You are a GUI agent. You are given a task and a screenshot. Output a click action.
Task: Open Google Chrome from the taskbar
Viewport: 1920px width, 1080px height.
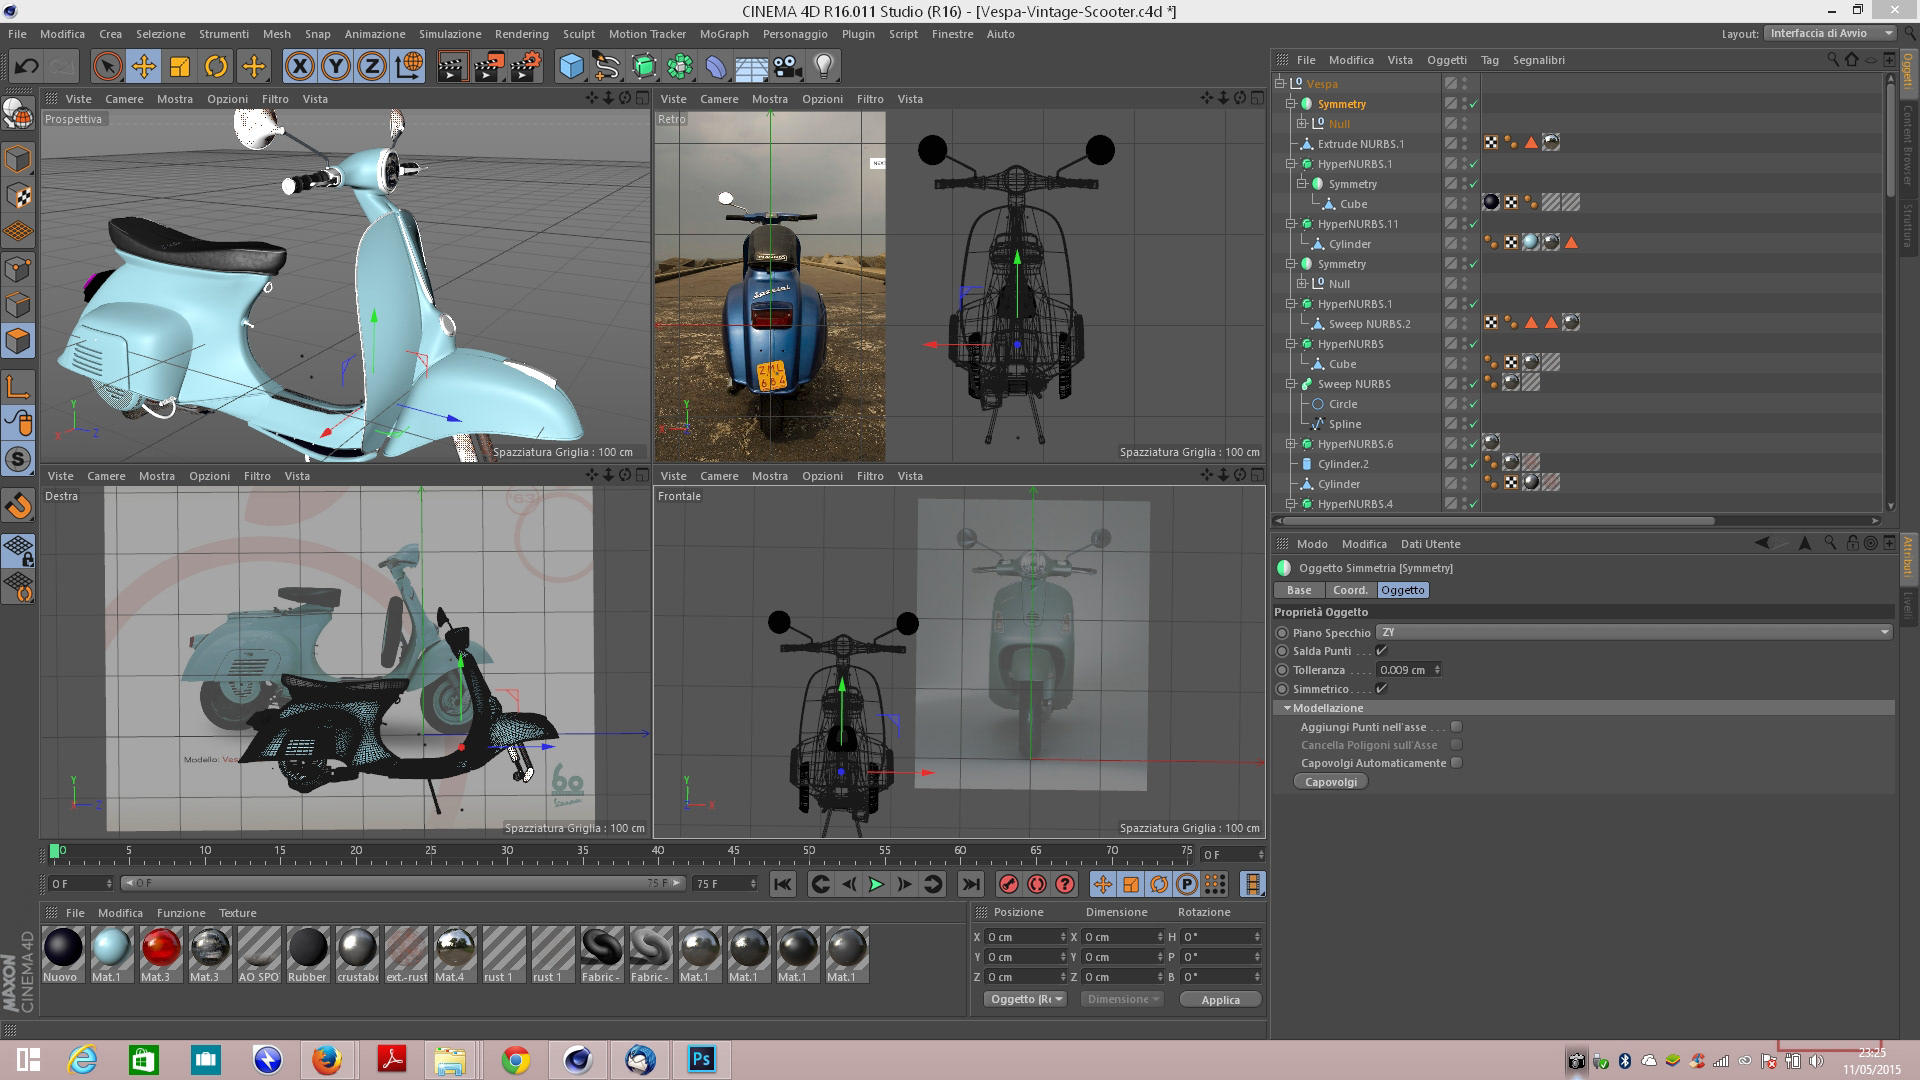pos(515,1060)
